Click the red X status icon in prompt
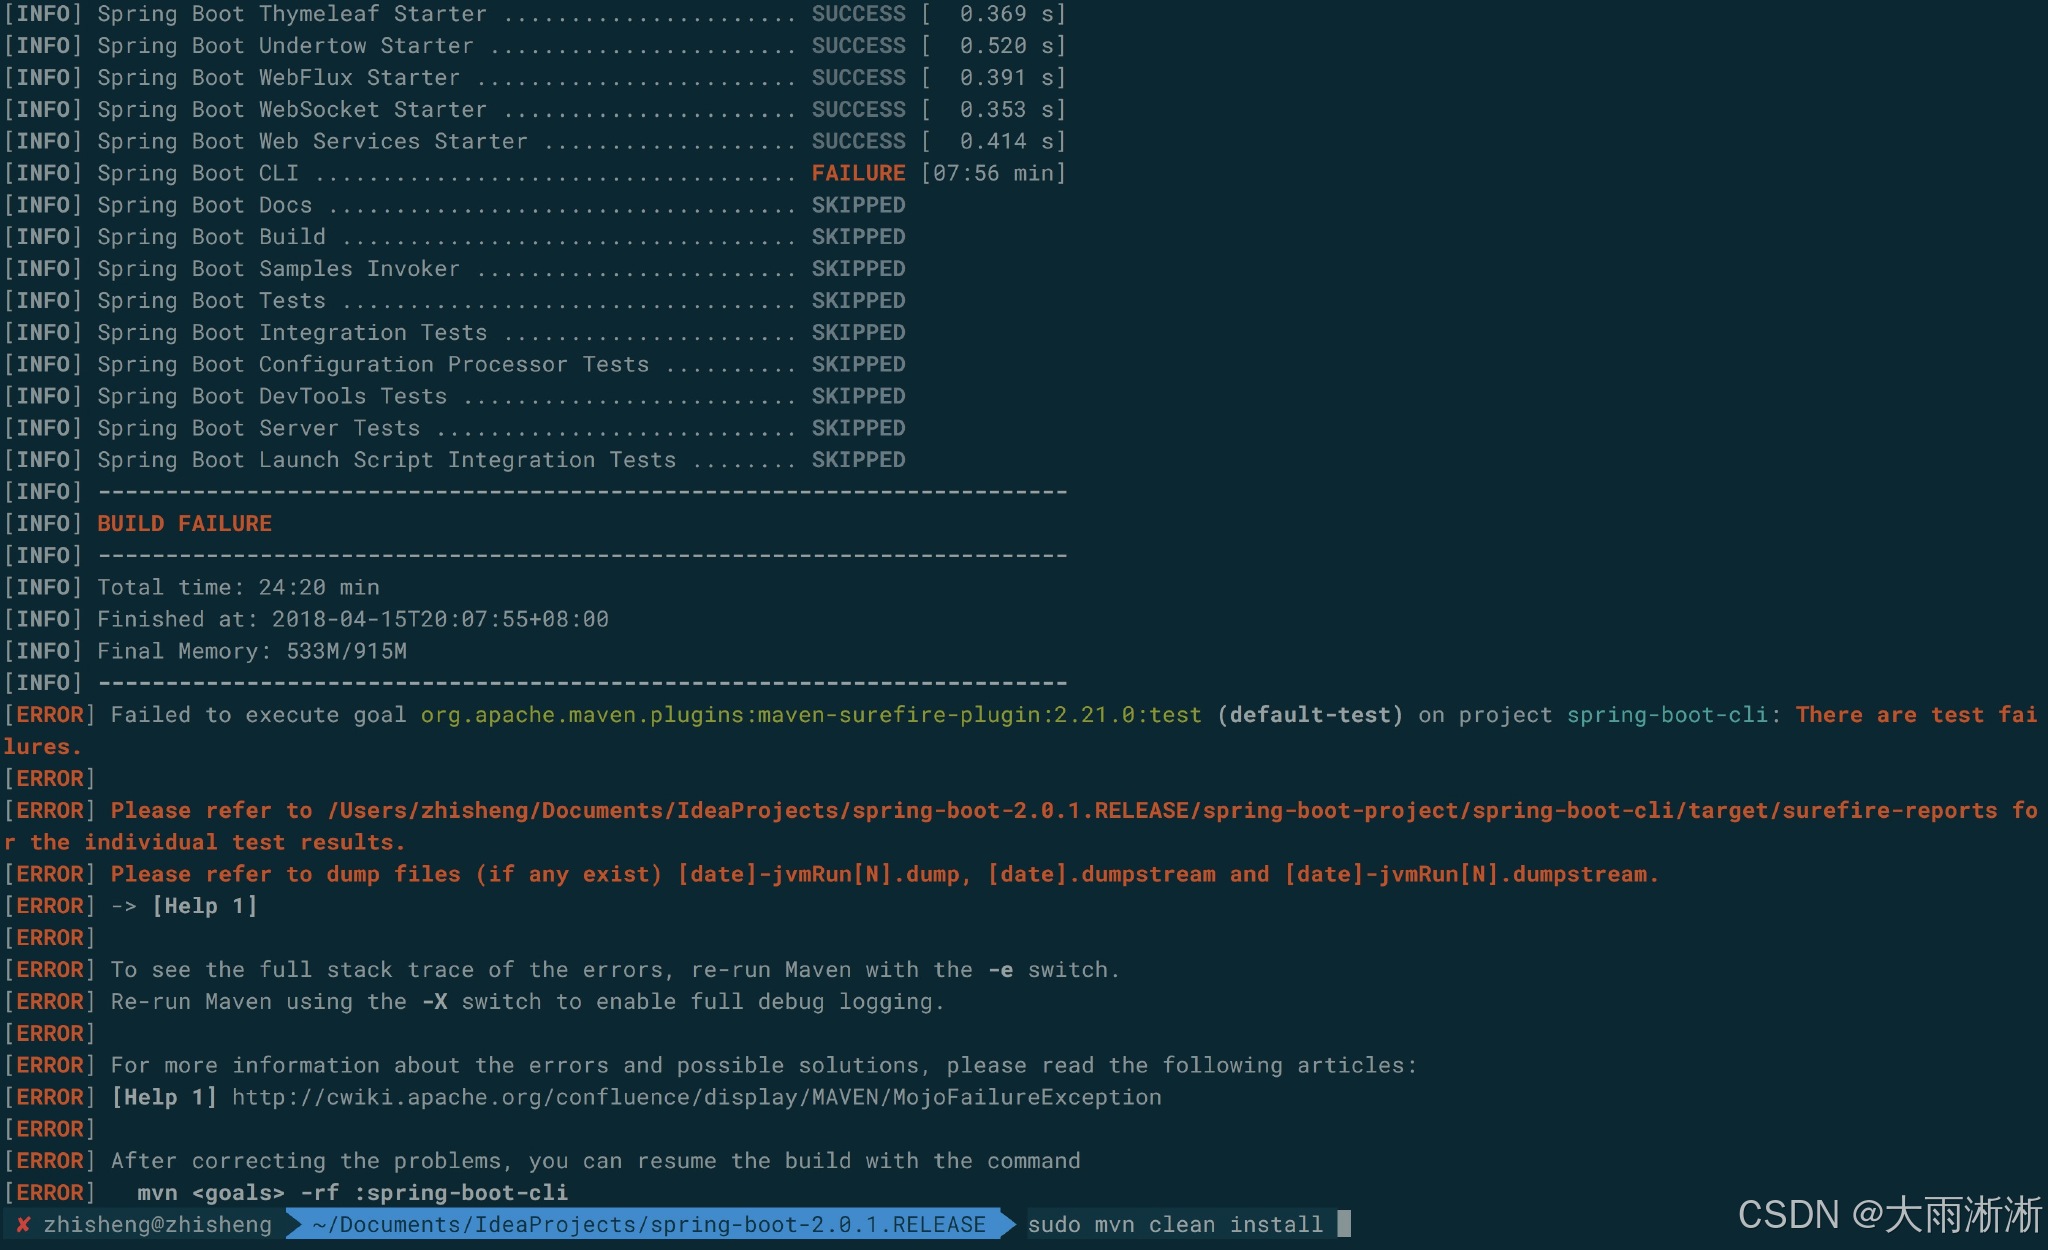 click(x=23, y=1224)
